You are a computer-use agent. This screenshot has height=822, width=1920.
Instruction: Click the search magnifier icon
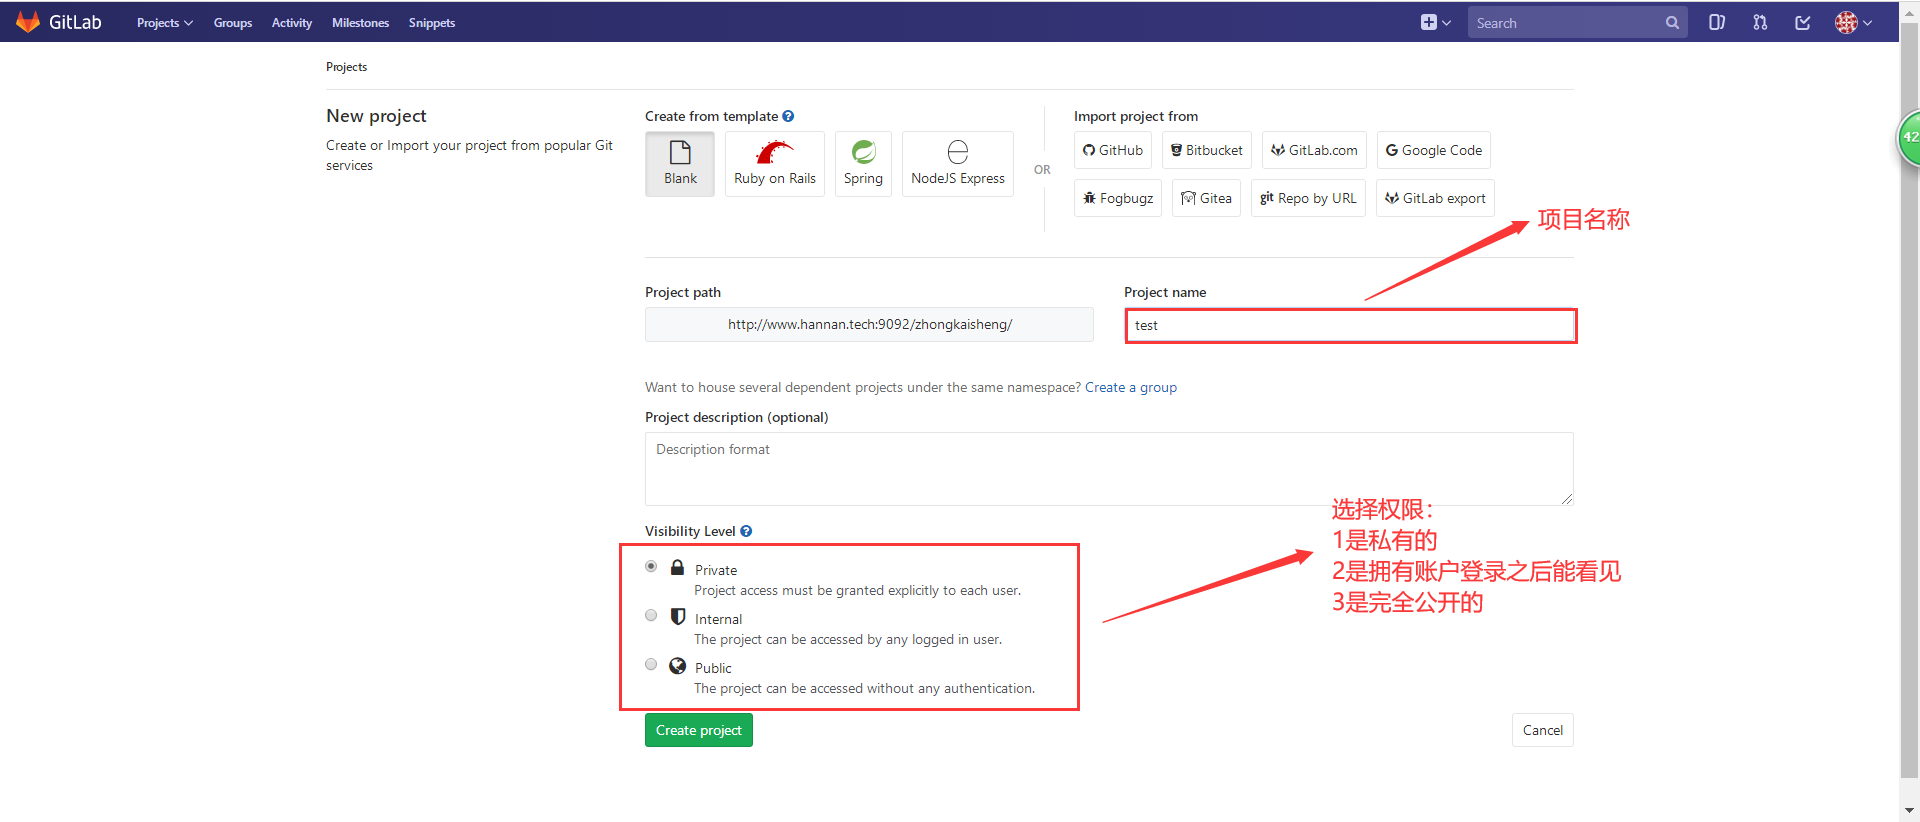tap(1672, 23)
